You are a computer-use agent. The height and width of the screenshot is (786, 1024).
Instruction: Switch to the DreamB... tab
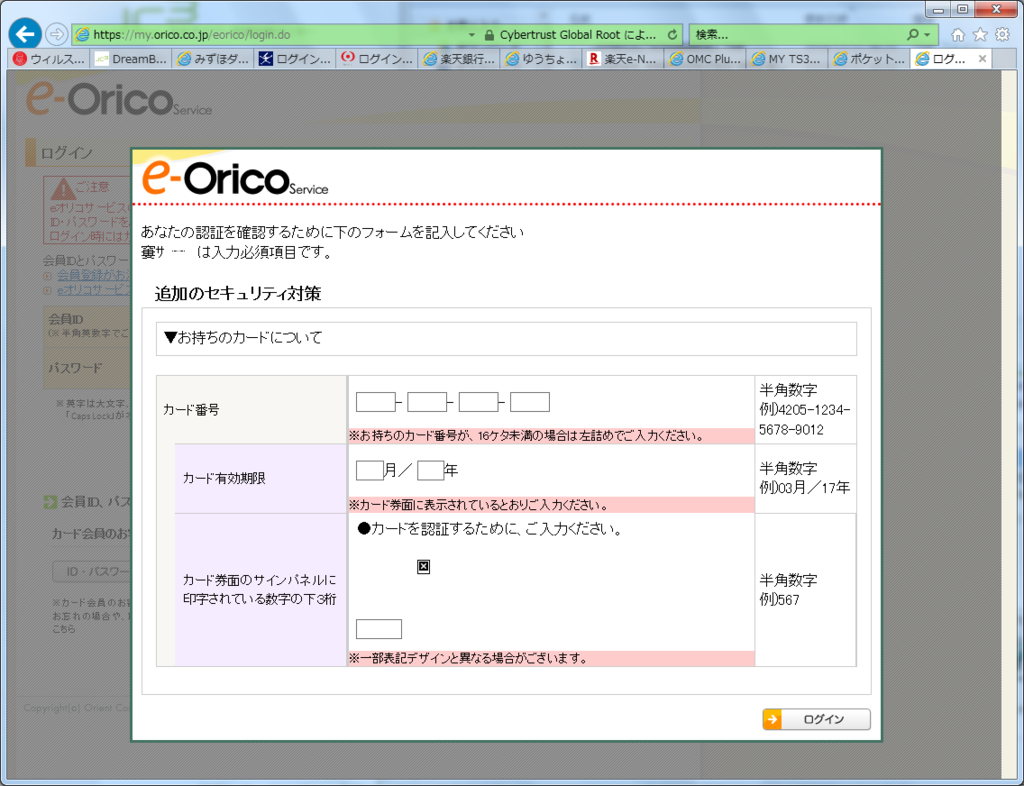tap(131, 59)
